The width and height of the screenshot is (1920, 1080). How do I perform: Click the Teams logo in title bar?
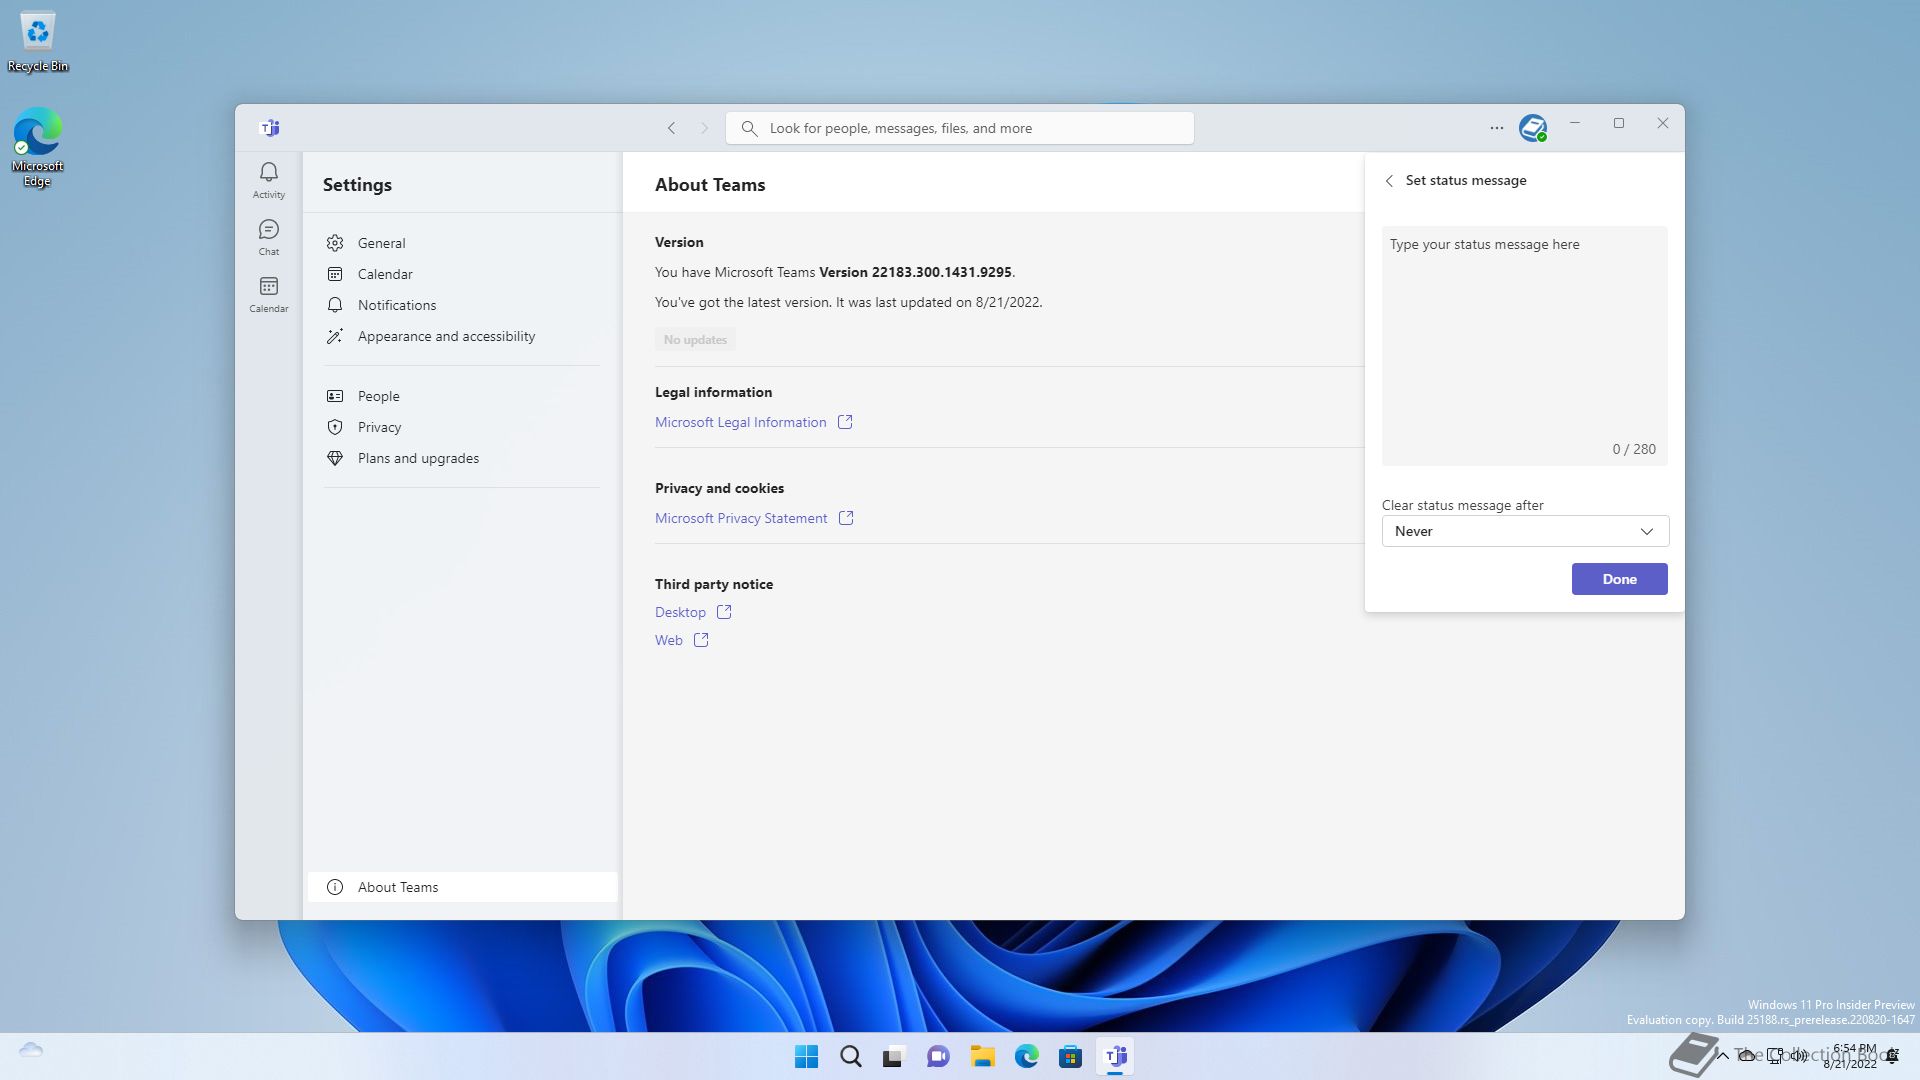click(x=270, y=128)
